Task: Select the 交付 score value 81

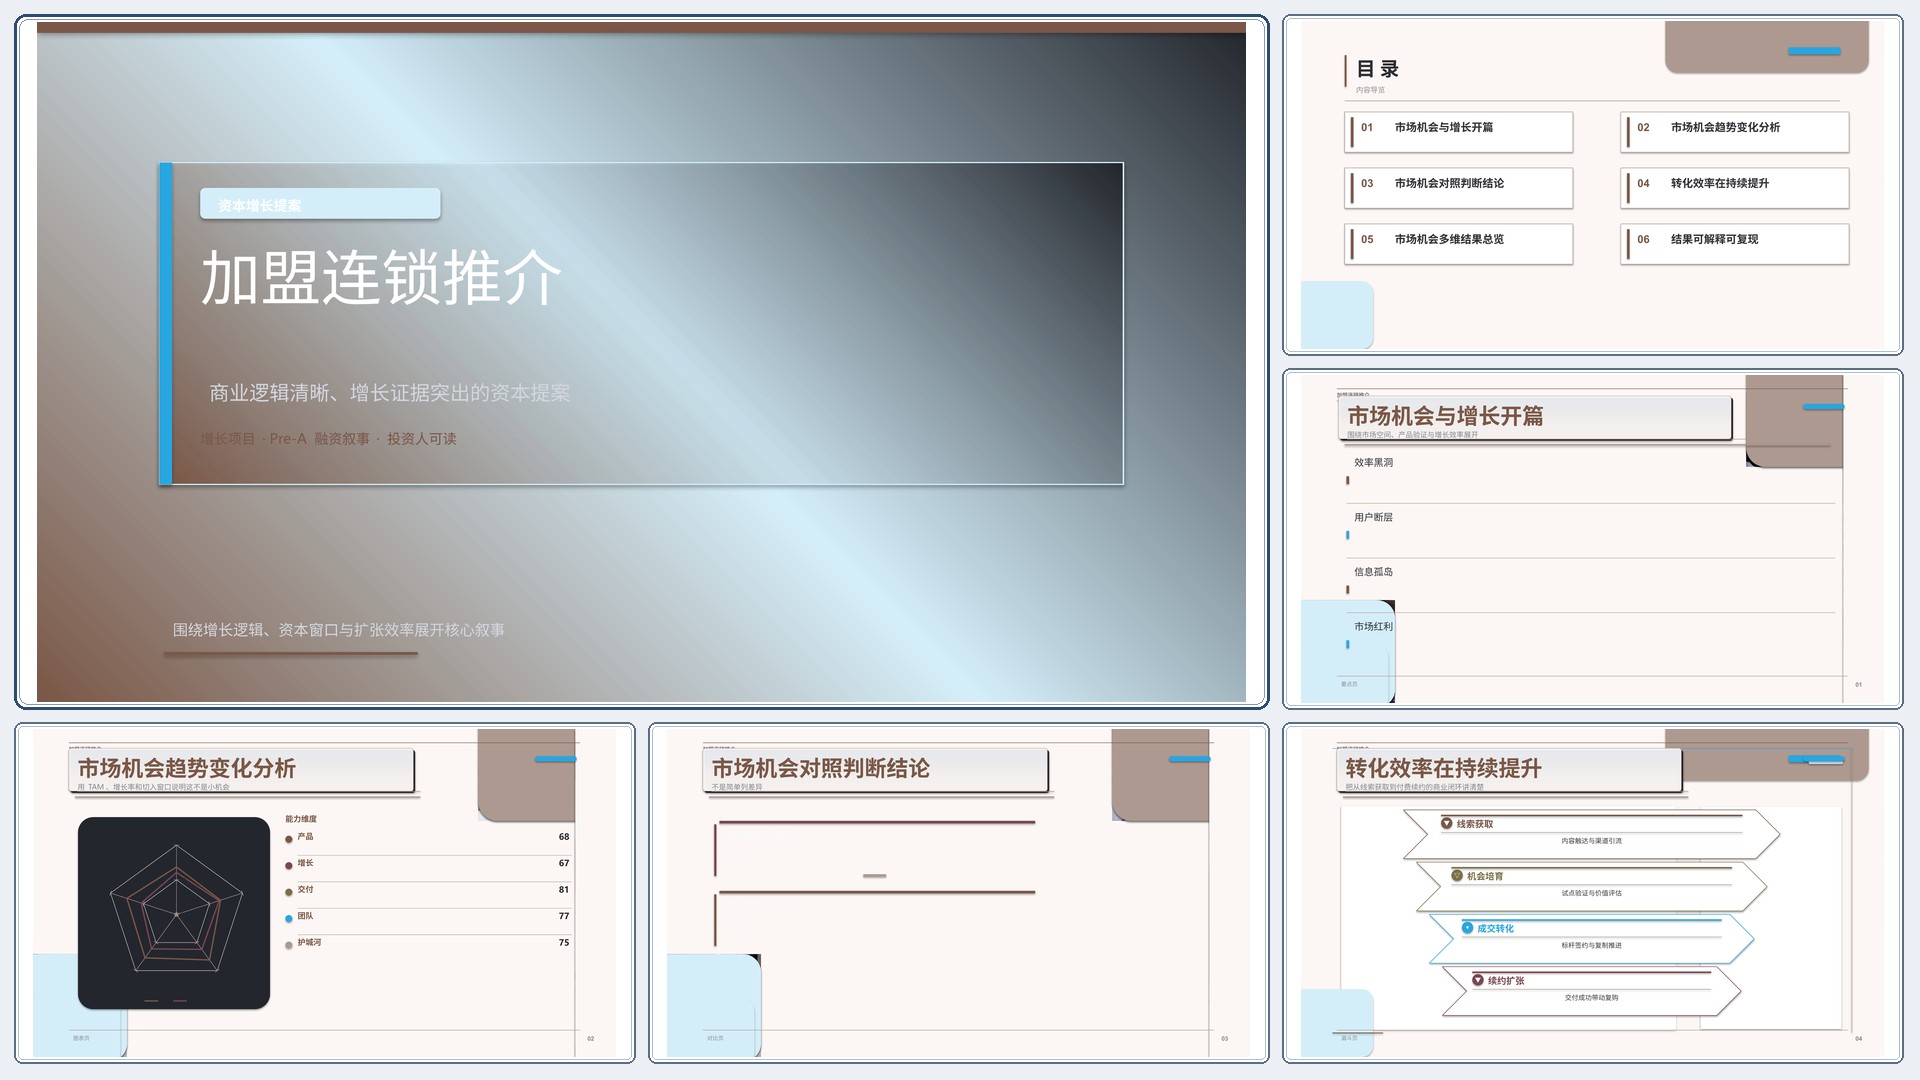Action: coord(564,889)
